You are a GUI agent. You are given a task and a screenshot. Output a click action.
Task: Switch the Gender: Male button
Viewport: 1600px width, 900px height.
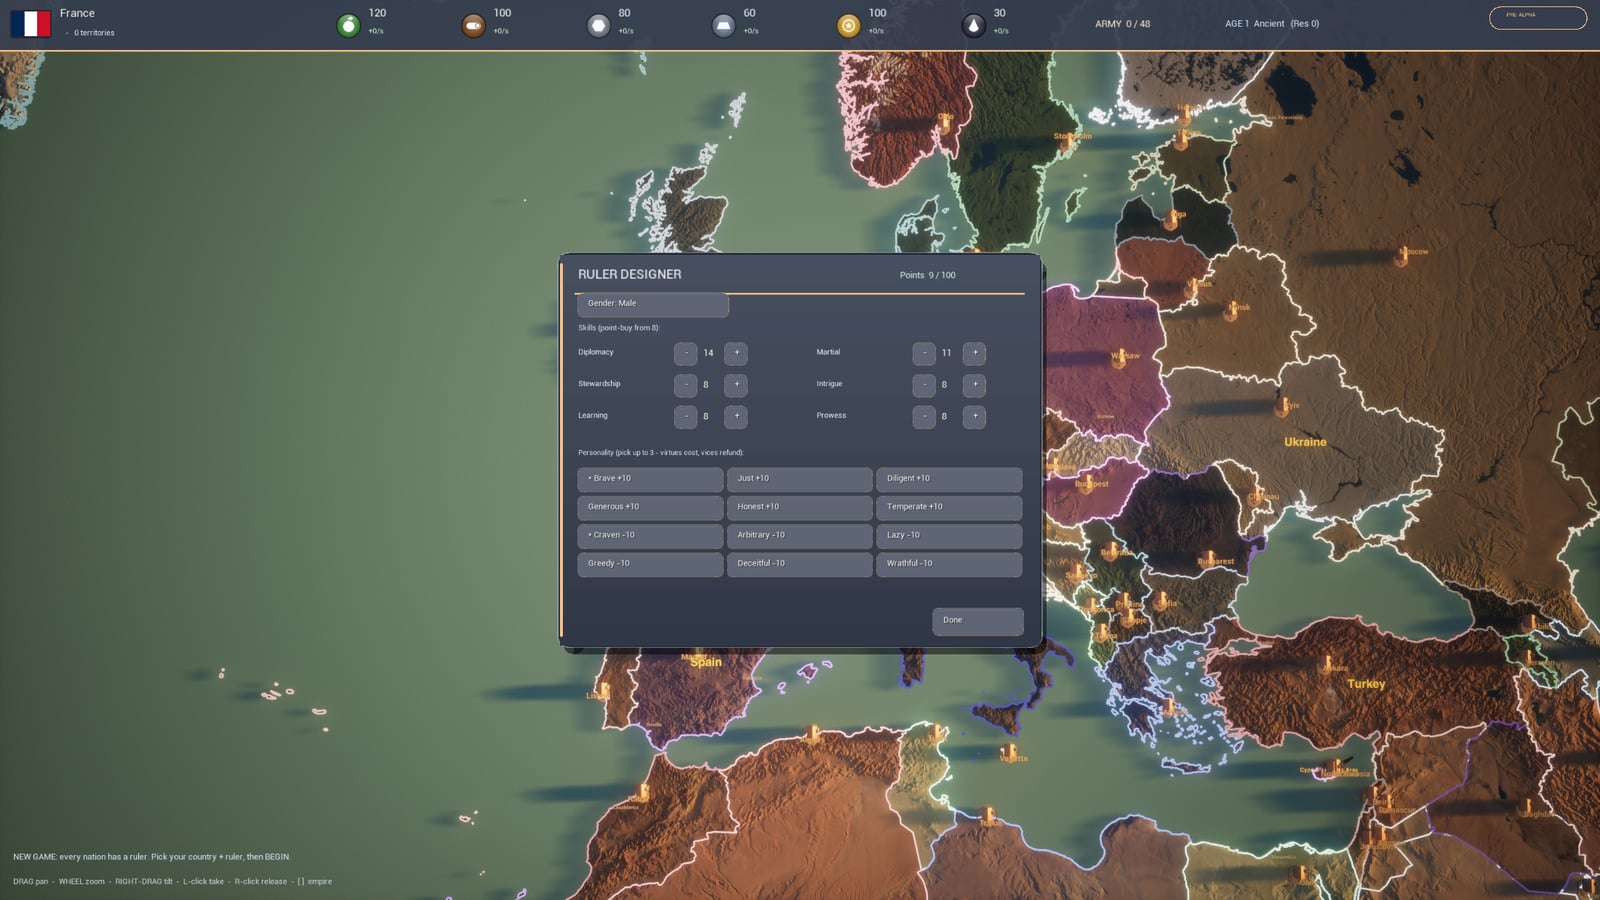coord(652,304)
